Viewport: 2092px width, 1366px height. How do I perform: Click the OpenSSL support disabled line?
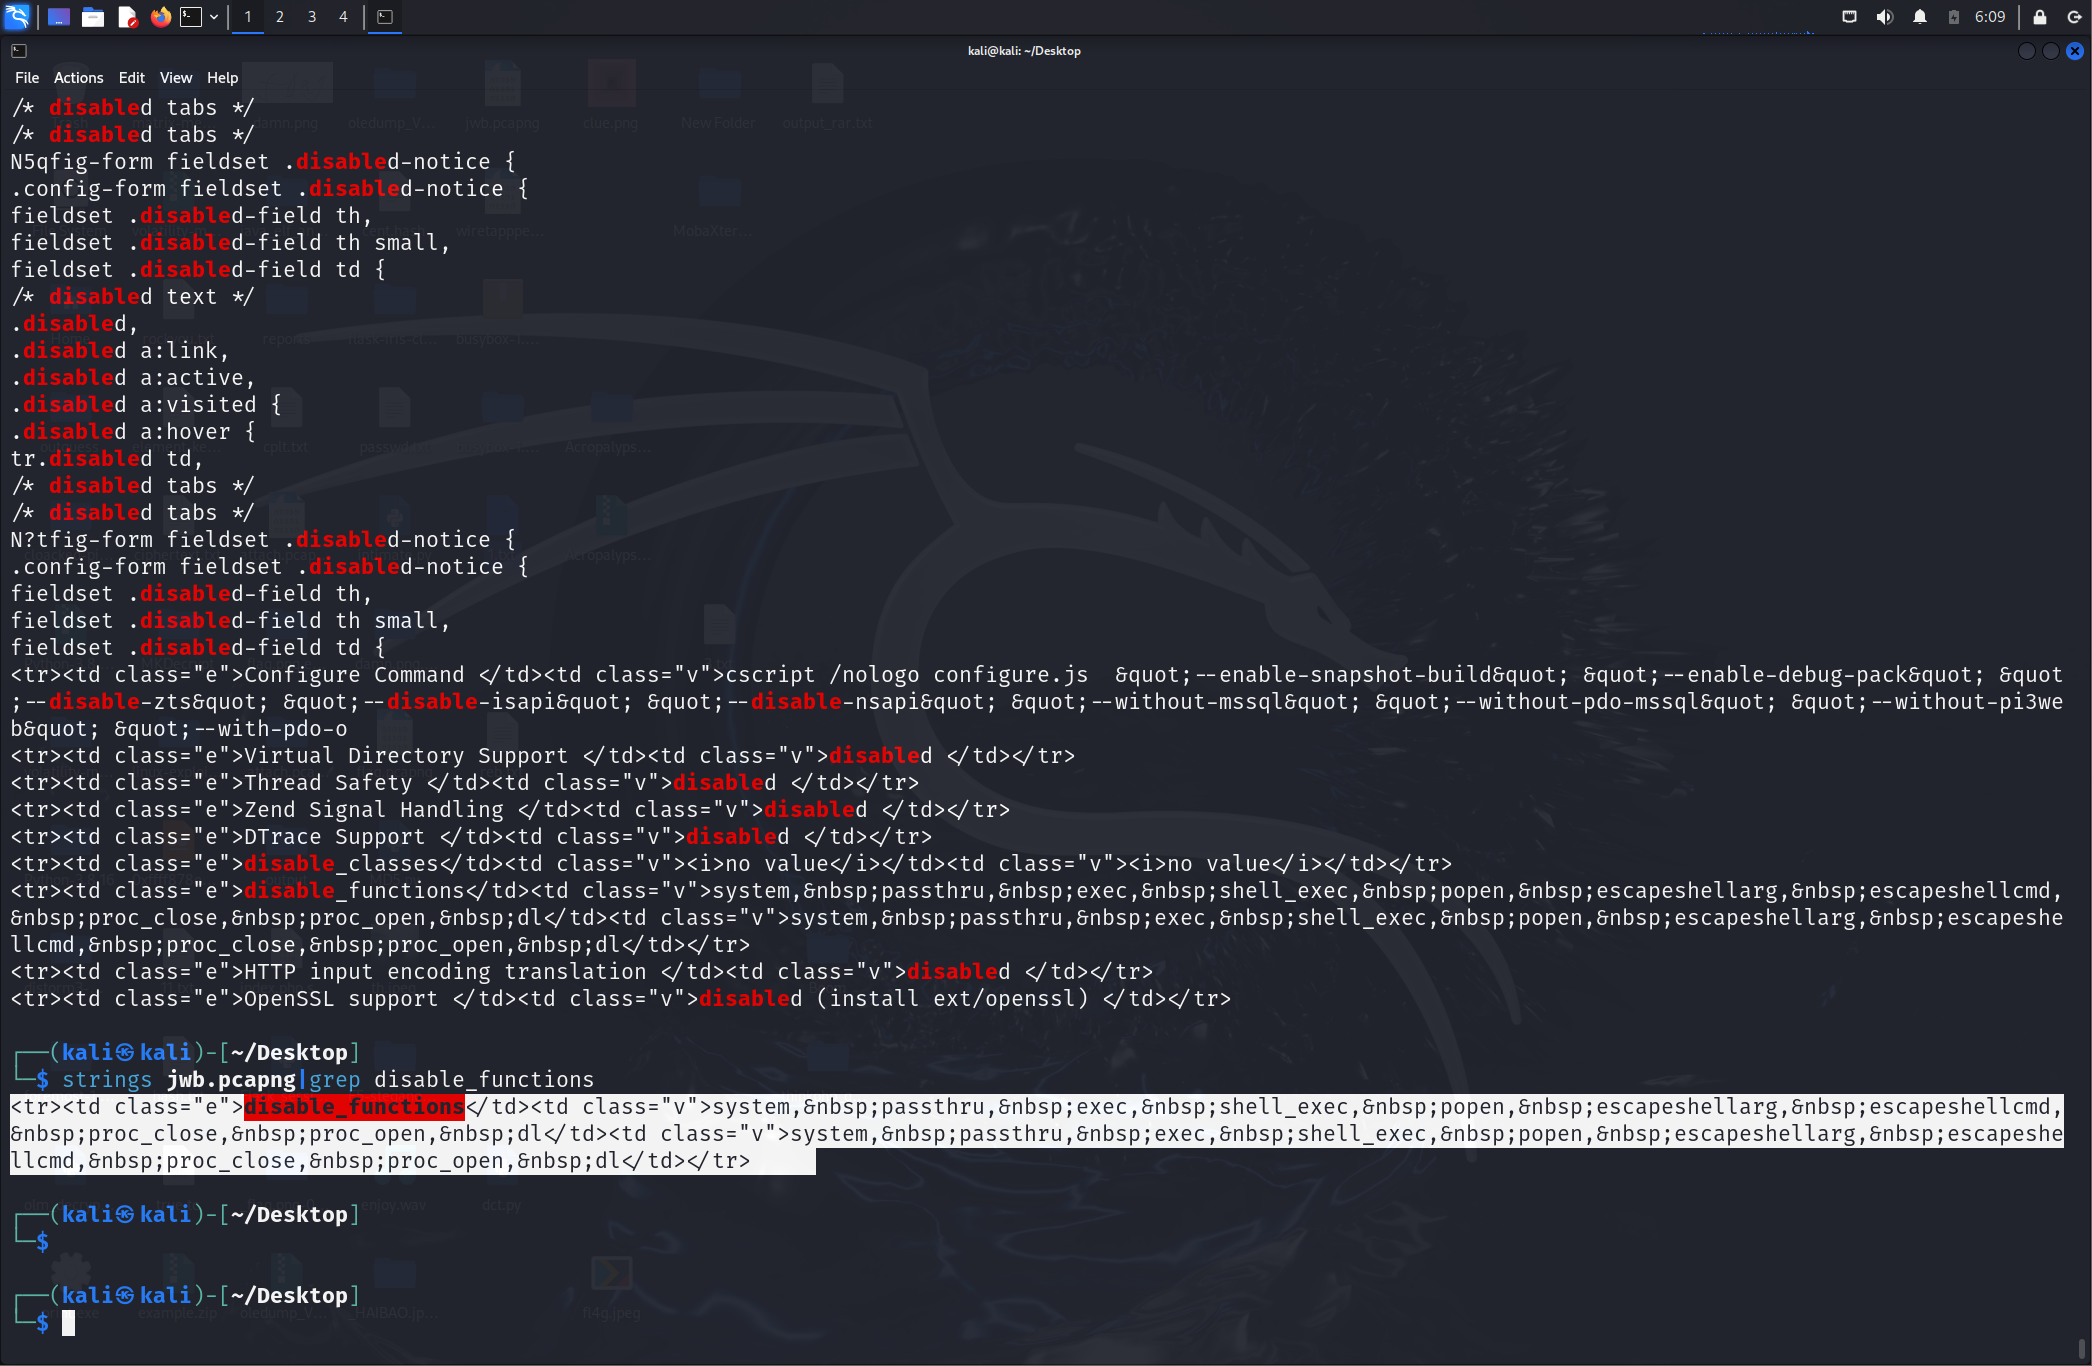click(x=621, y=999)
